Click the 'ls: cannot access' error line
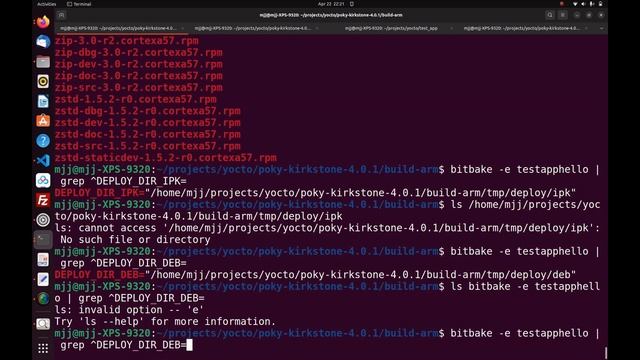Screen dimensions: 640x360 pos(327,228)
